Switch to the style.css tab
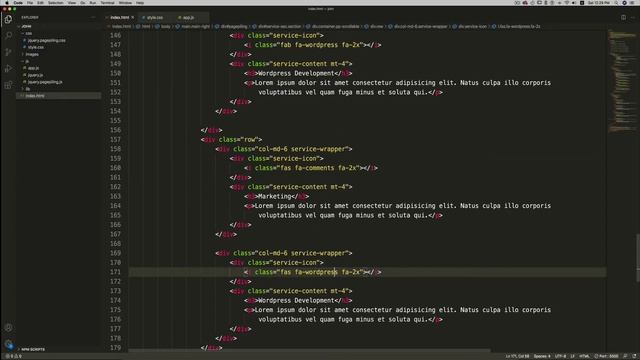Screen dimensions: 640x360 click(x=155, y=18)
